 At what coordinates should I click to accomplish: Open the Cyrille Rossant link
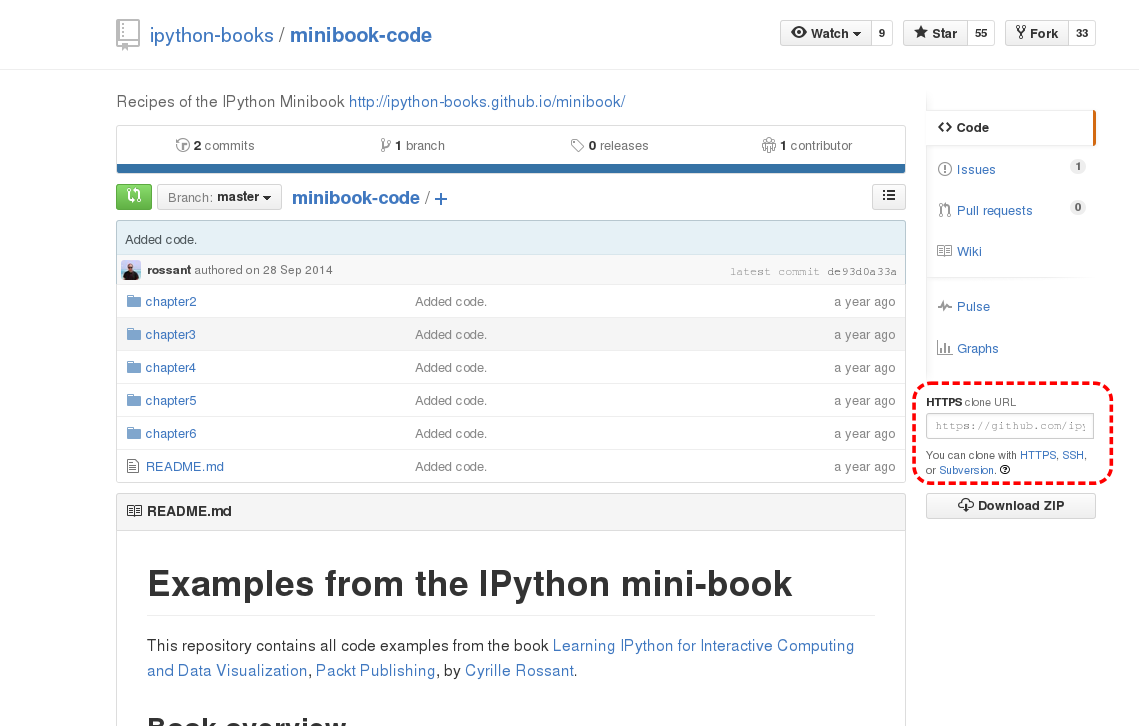click(x=519, y=670)
